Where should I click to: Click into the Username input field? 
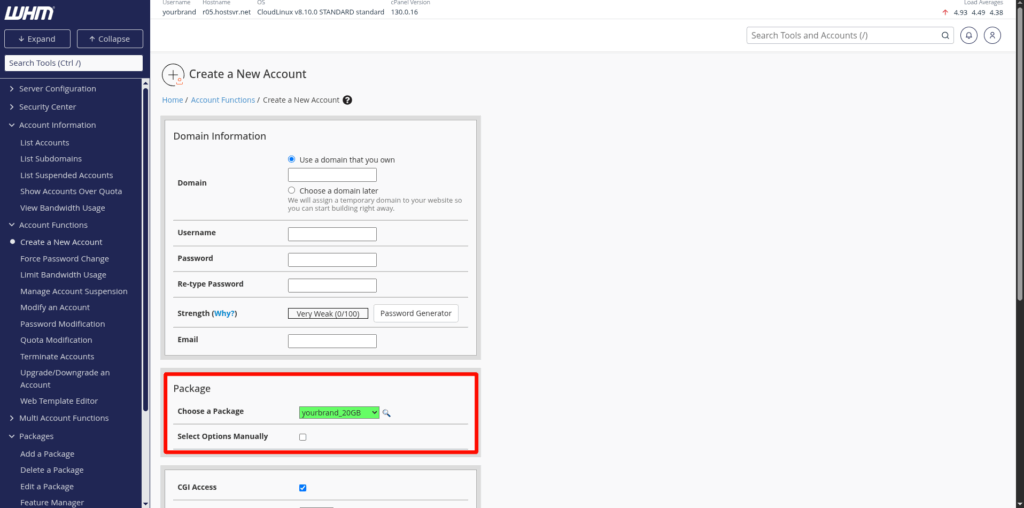click(x=332, y=234)
